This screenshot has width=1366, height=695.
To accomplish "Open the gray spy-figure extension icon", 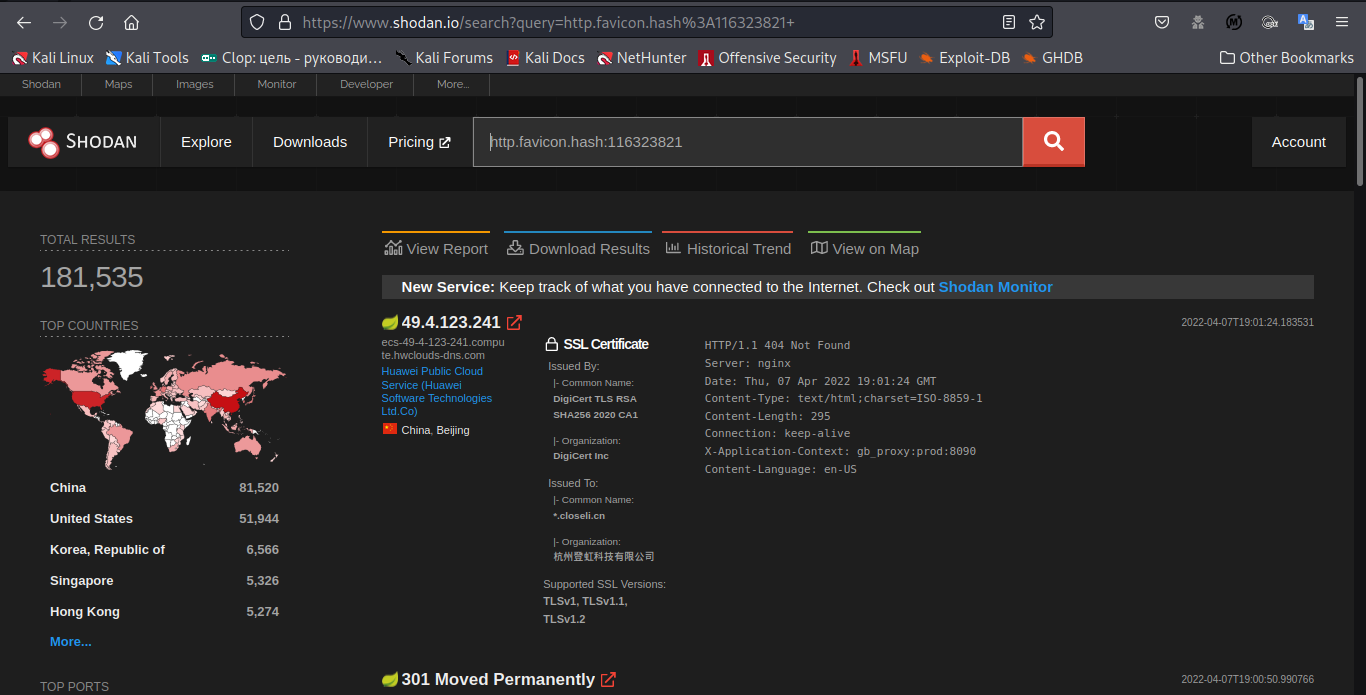I will [x=1198, y=22].
